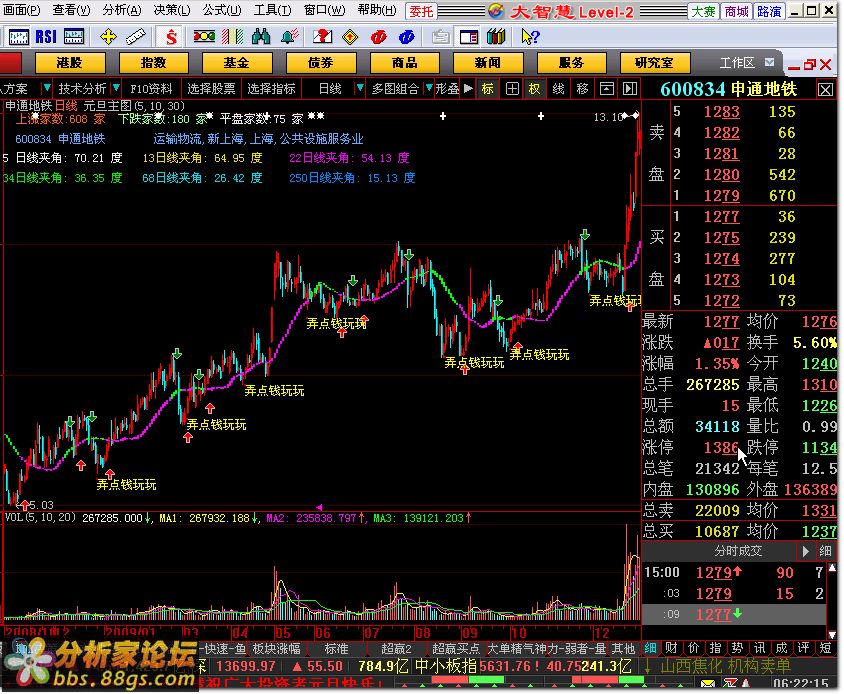Open the 方案 dropdown arrow

(47, 88)
